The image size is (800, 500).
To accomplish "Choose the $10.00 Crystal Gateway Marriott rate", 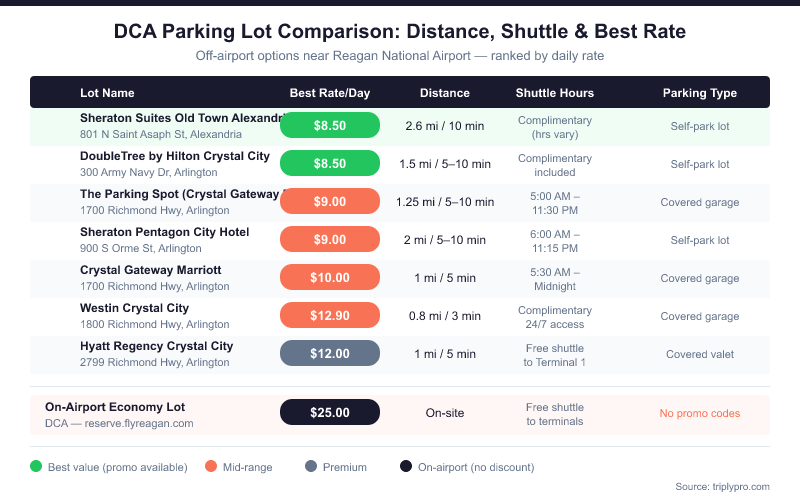I will [330, 277].
